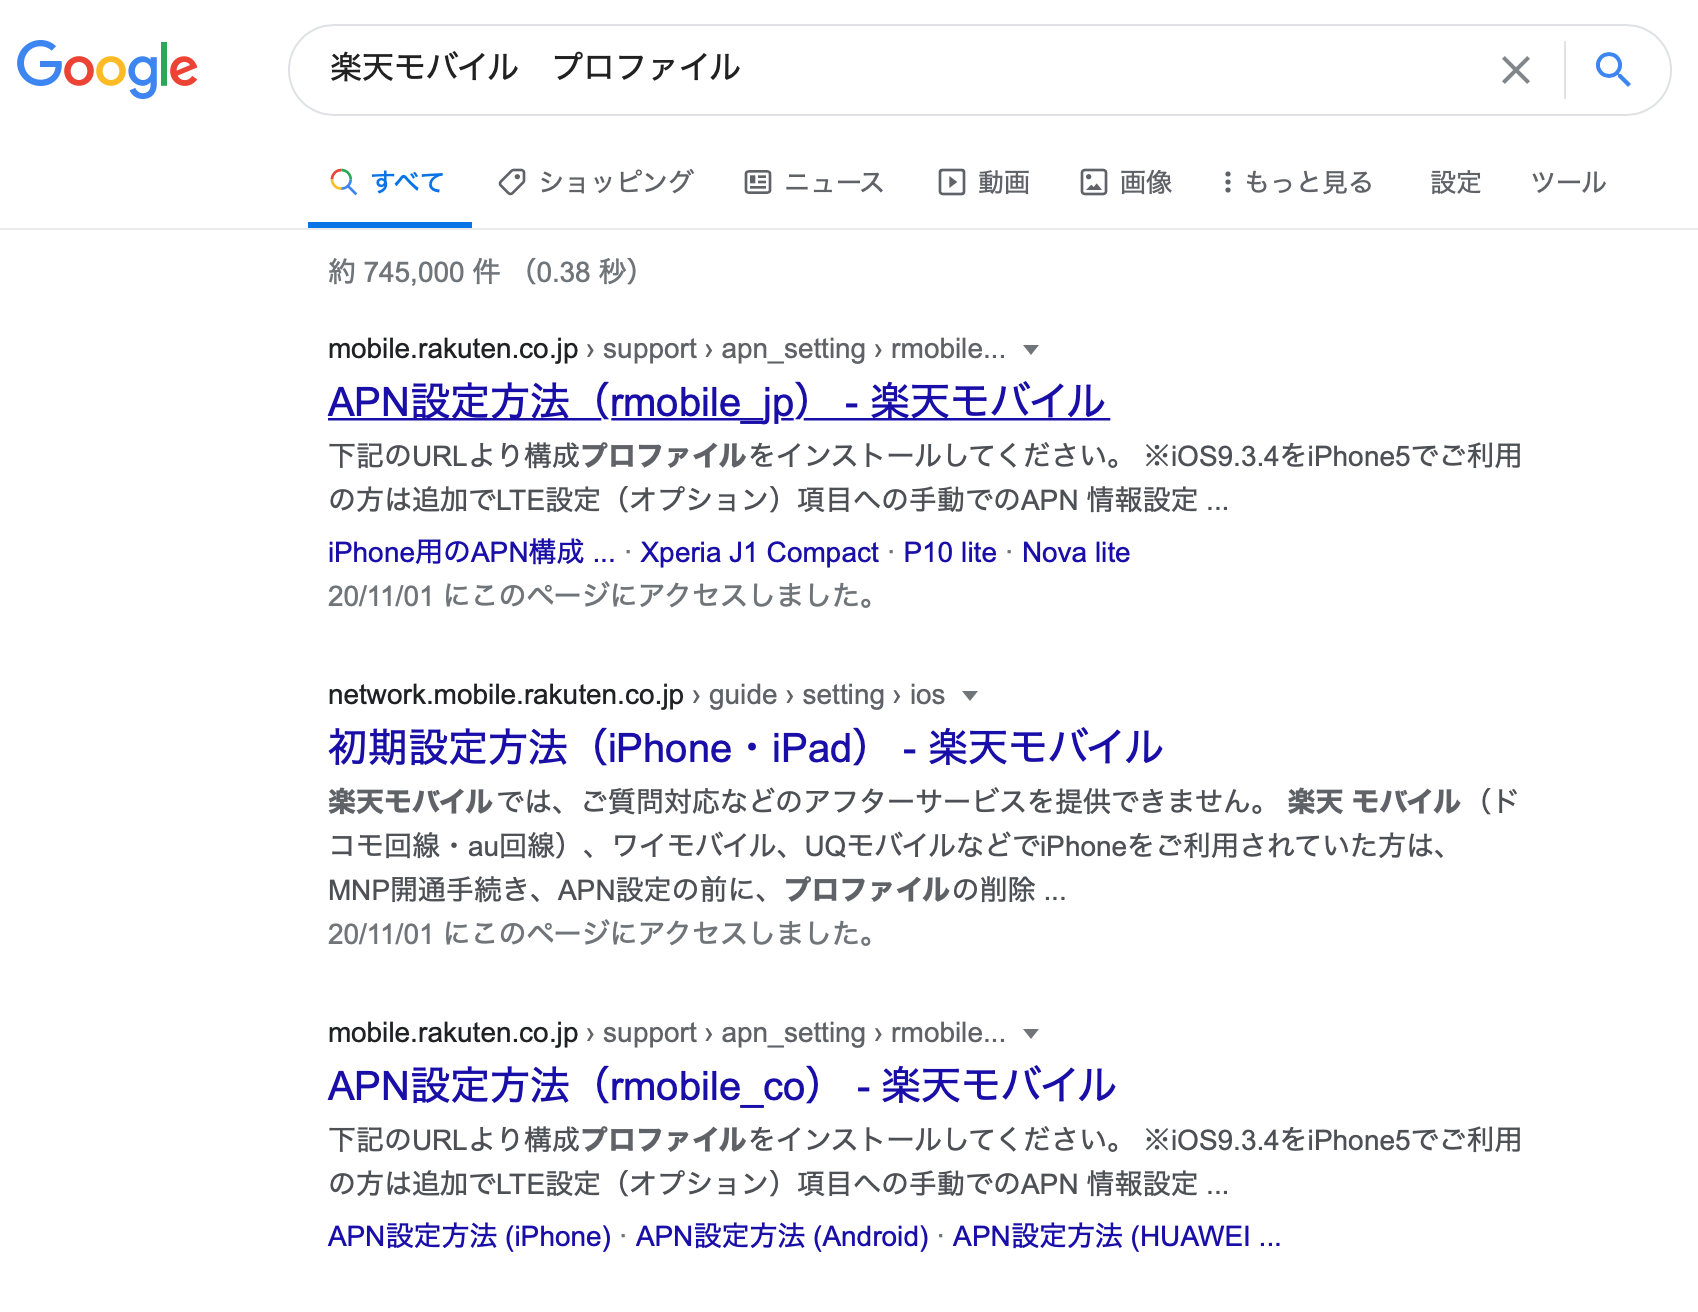This screenshot has width=1698, height=1312.
Task: Expand the dropdown arrow of the rmobile_co result URL
Action: coord(1031,1034)
